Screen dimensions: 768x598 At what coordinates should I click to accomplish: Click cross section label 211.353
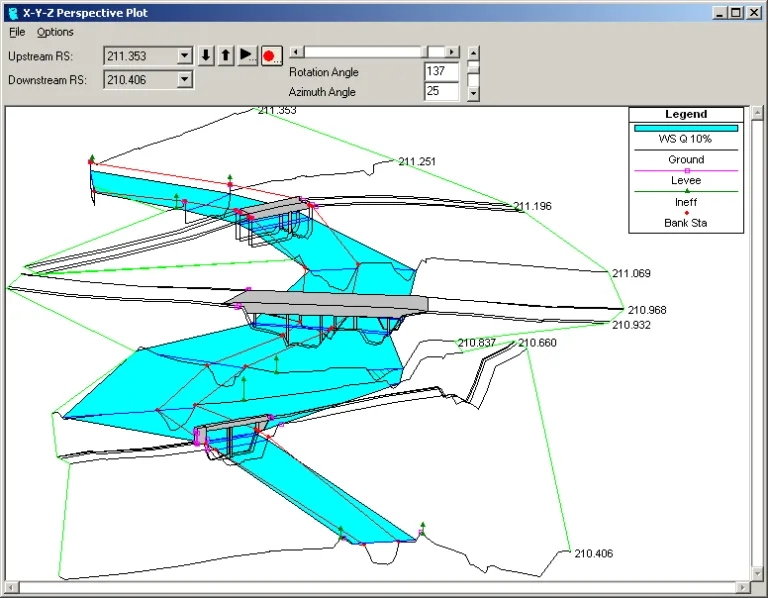point(277,111)
